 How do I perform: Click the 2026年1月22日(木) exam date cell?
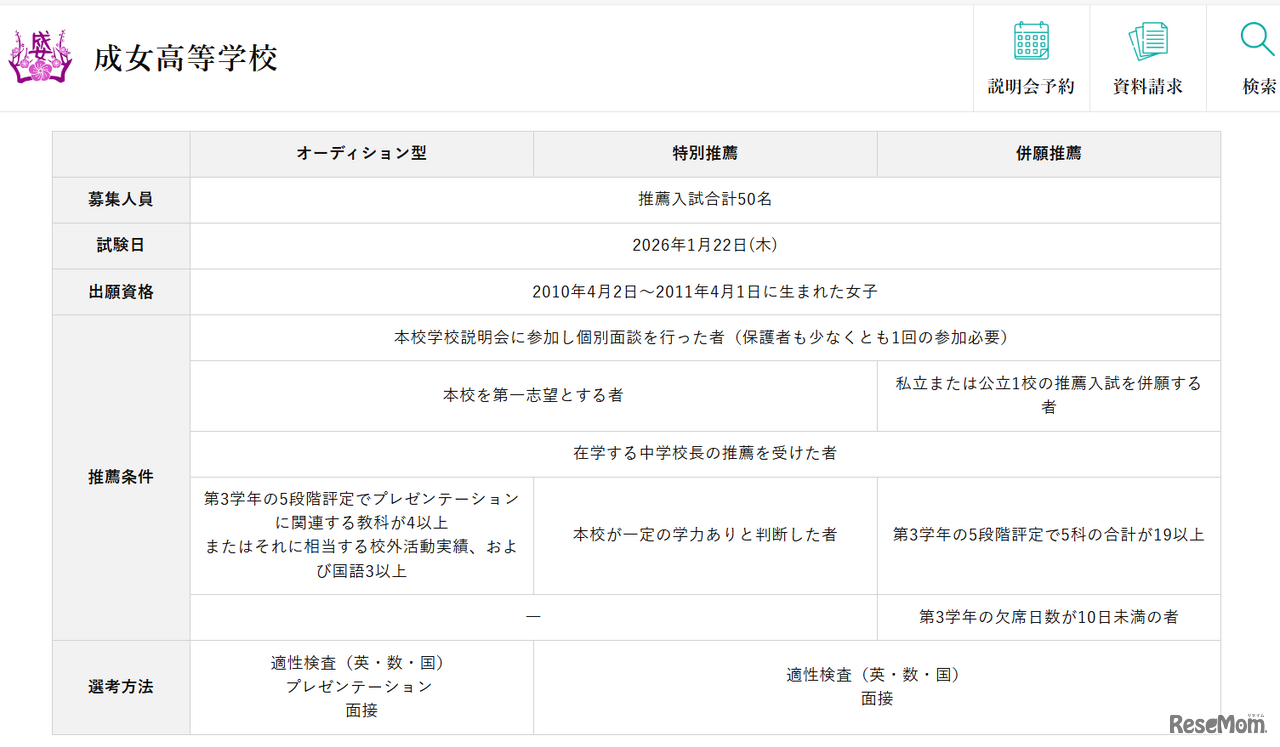pos(704,245)
